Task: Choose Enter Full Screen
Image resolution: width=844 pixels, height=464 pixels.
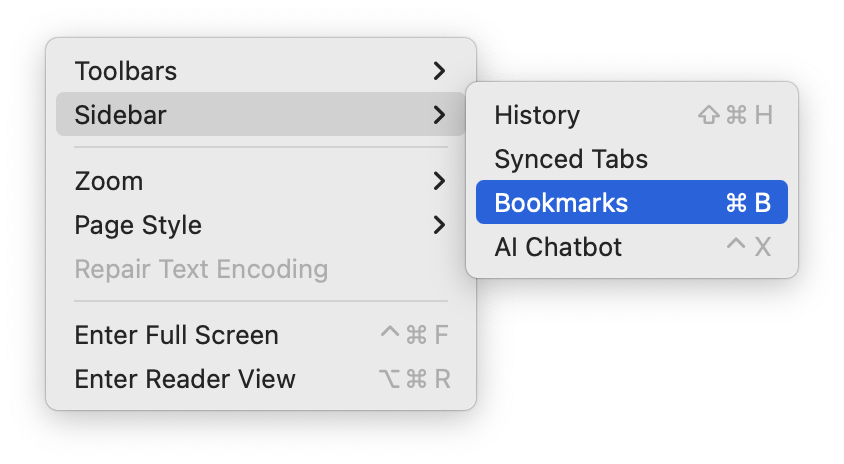Action: click(261, 335)
